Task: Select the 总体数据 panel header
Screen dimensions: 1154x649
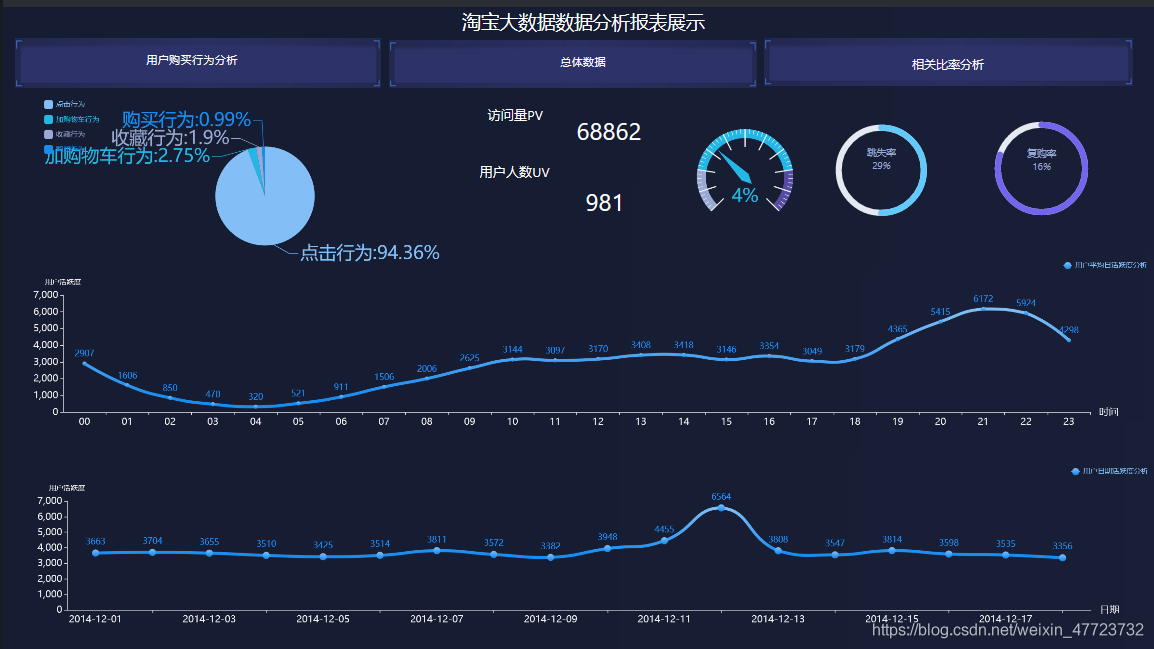Action: [x=573, y=63]
